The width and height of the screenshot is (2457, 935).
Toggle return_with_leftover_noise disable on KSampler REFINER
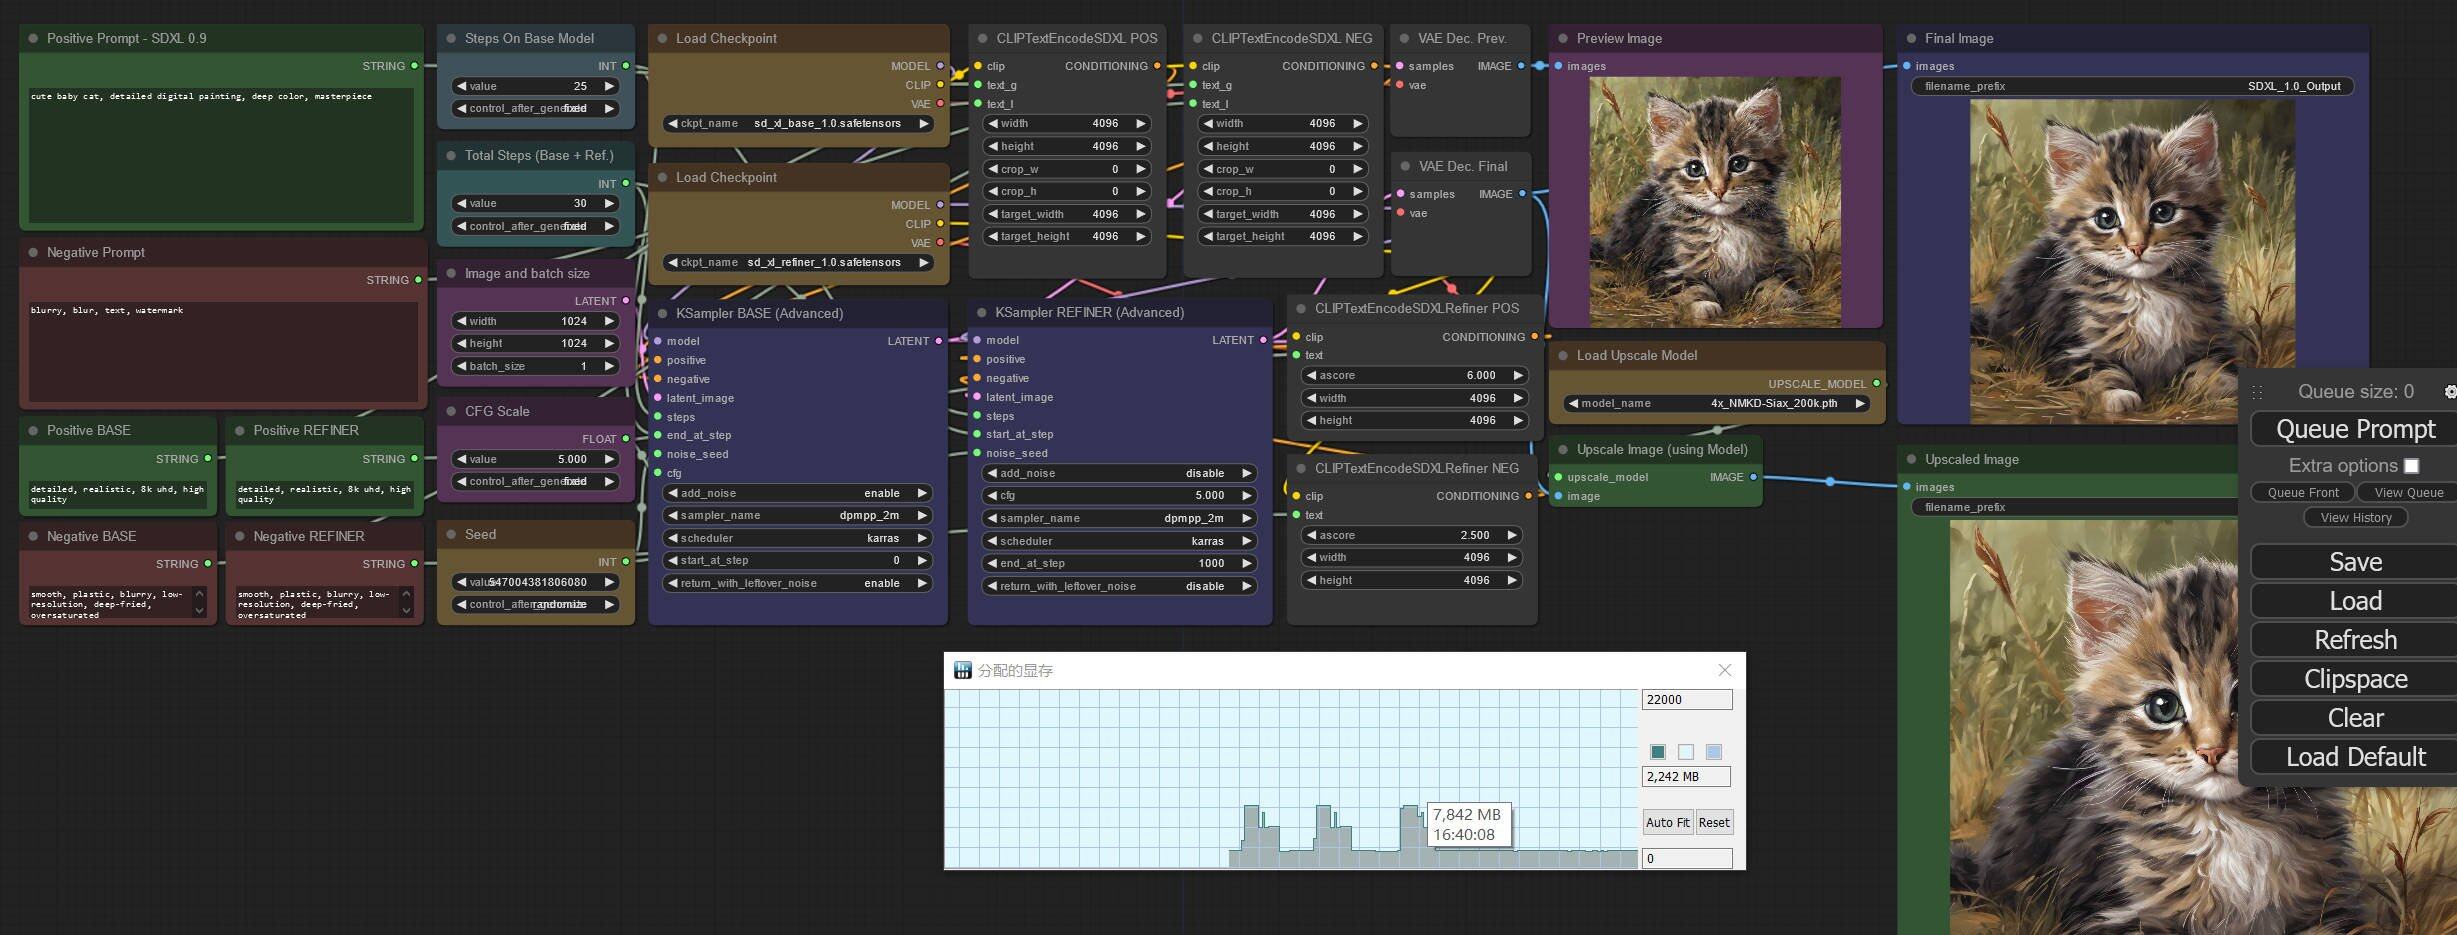point(1119,586)
